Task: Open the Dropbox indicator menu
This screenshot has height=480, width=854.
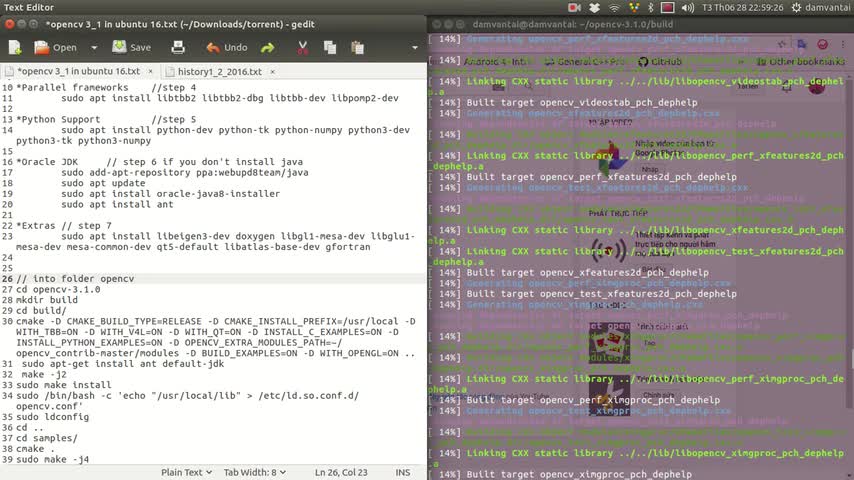Action: pyautogui.click(x=594, y=8)
